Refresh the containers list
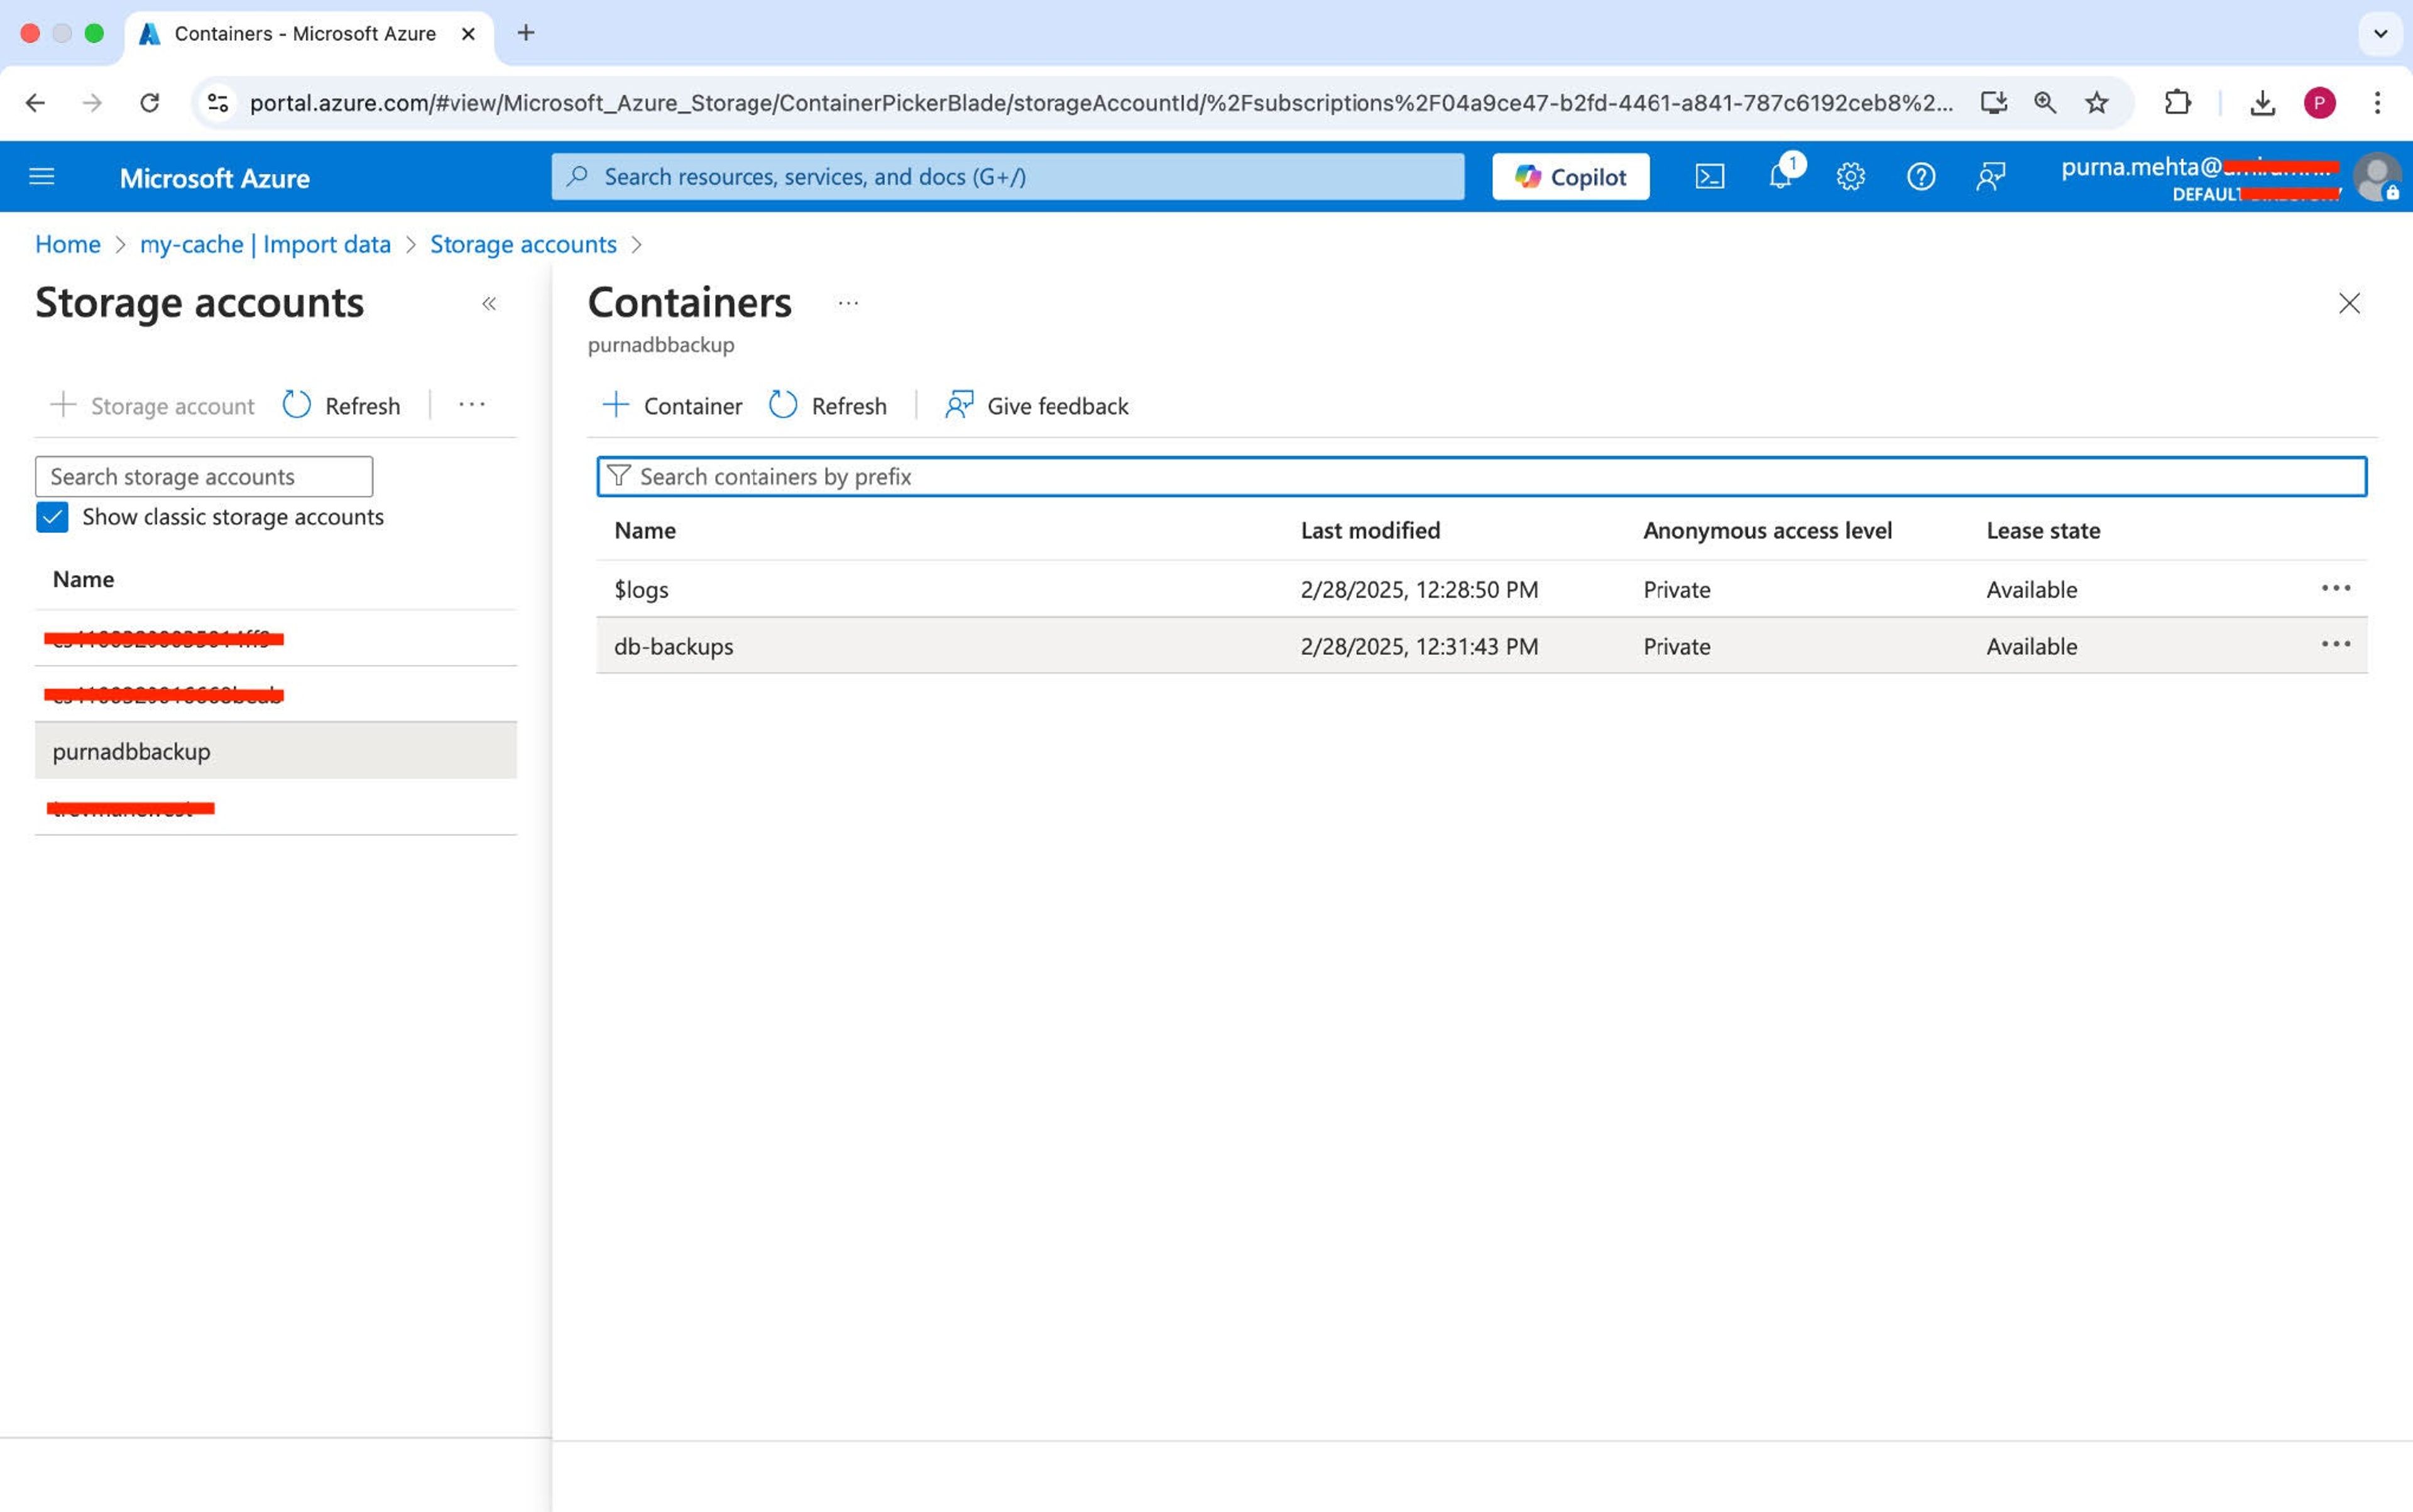The height and width of the screenshot is (1512, 2413). click(x=828, y=406)
